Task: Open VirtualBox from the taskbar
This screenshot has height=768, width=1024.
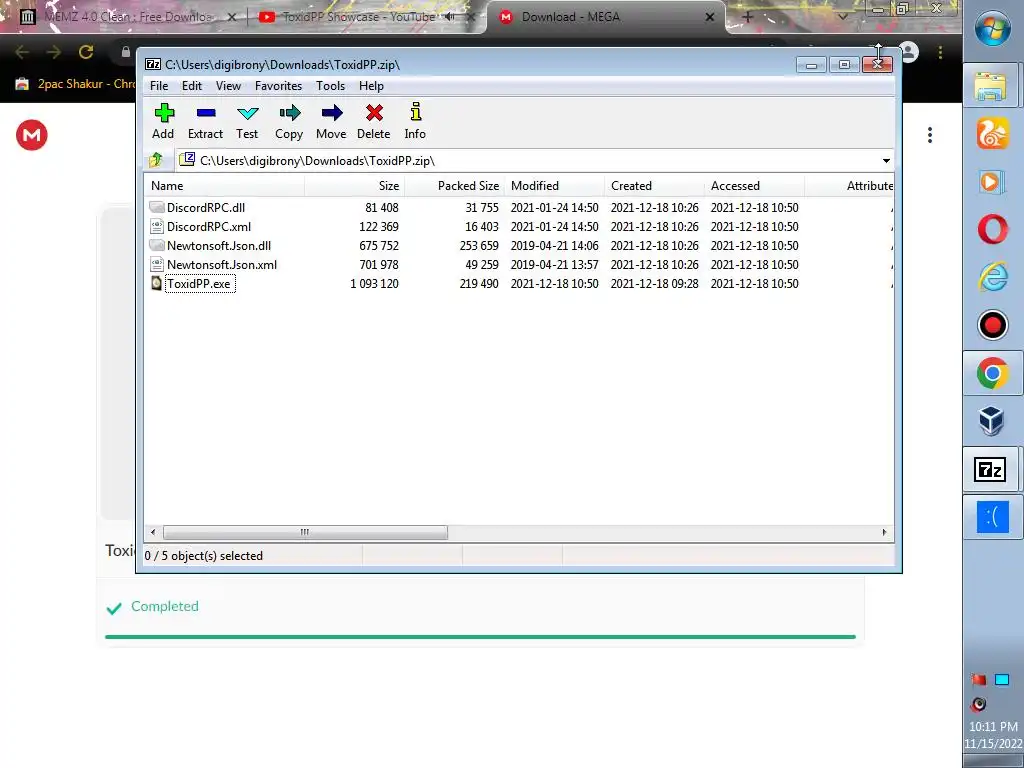Action: coord(991,421)
